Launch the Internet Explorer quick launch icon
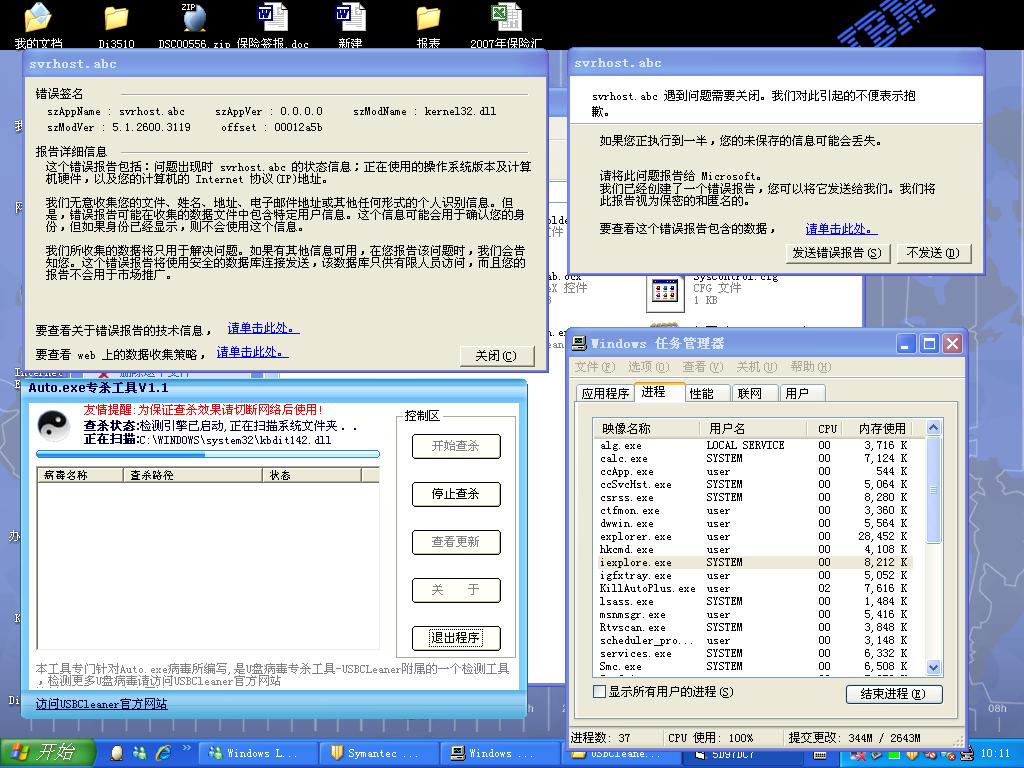 (163, 753)
